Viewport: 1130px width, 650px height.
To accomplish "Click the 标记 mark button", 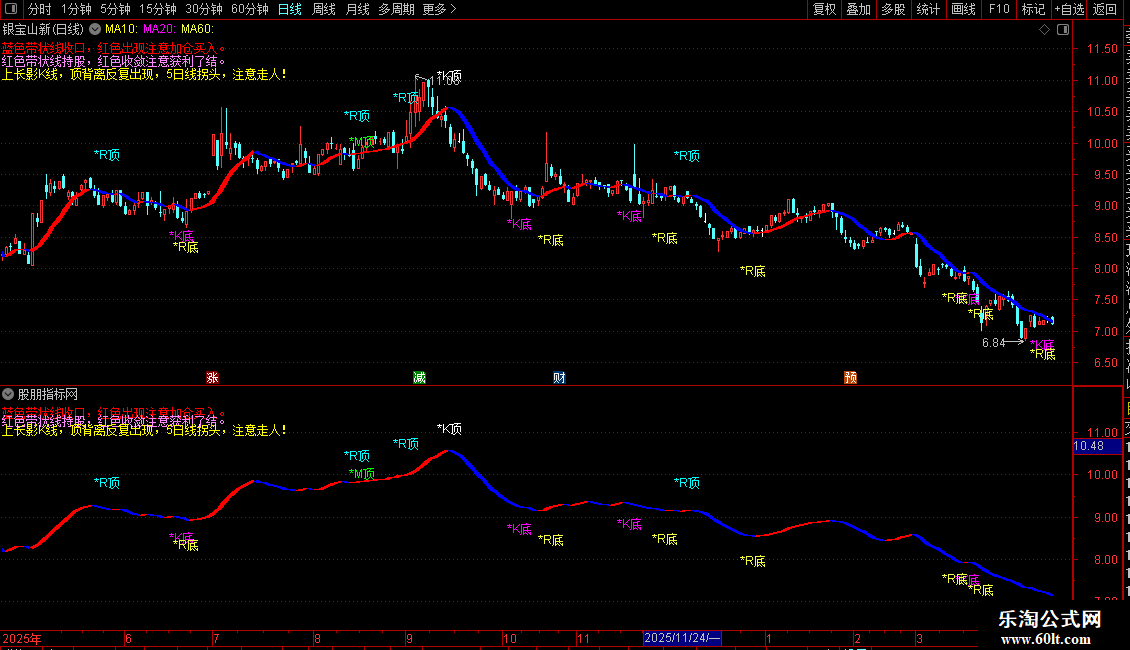I will 1033,9.
